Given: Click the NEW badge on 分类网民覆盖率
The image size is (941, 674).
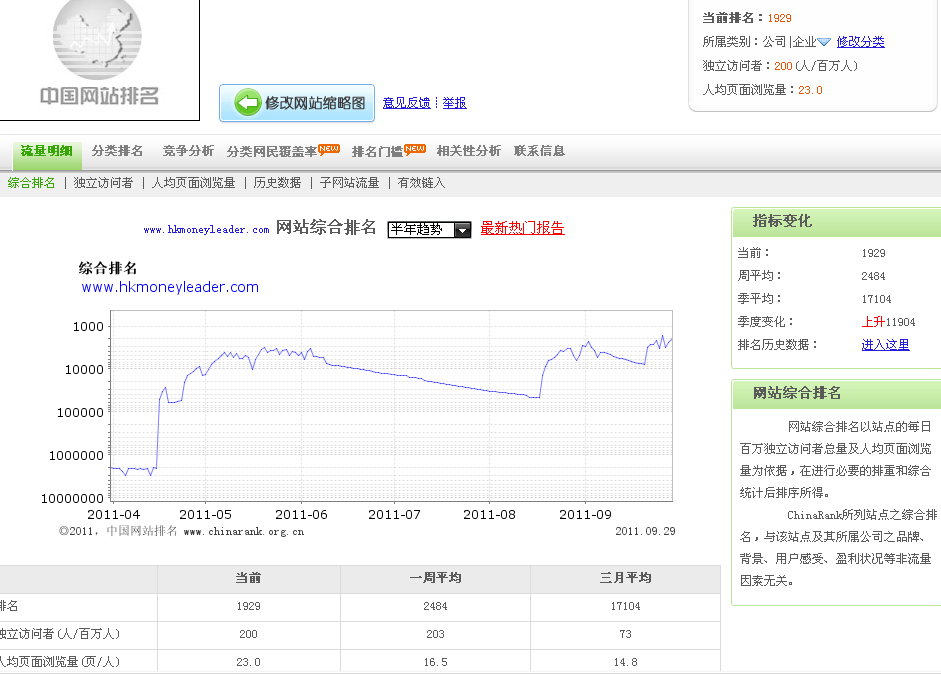Looking at the screenshot, I should click(x=329, y=149).
